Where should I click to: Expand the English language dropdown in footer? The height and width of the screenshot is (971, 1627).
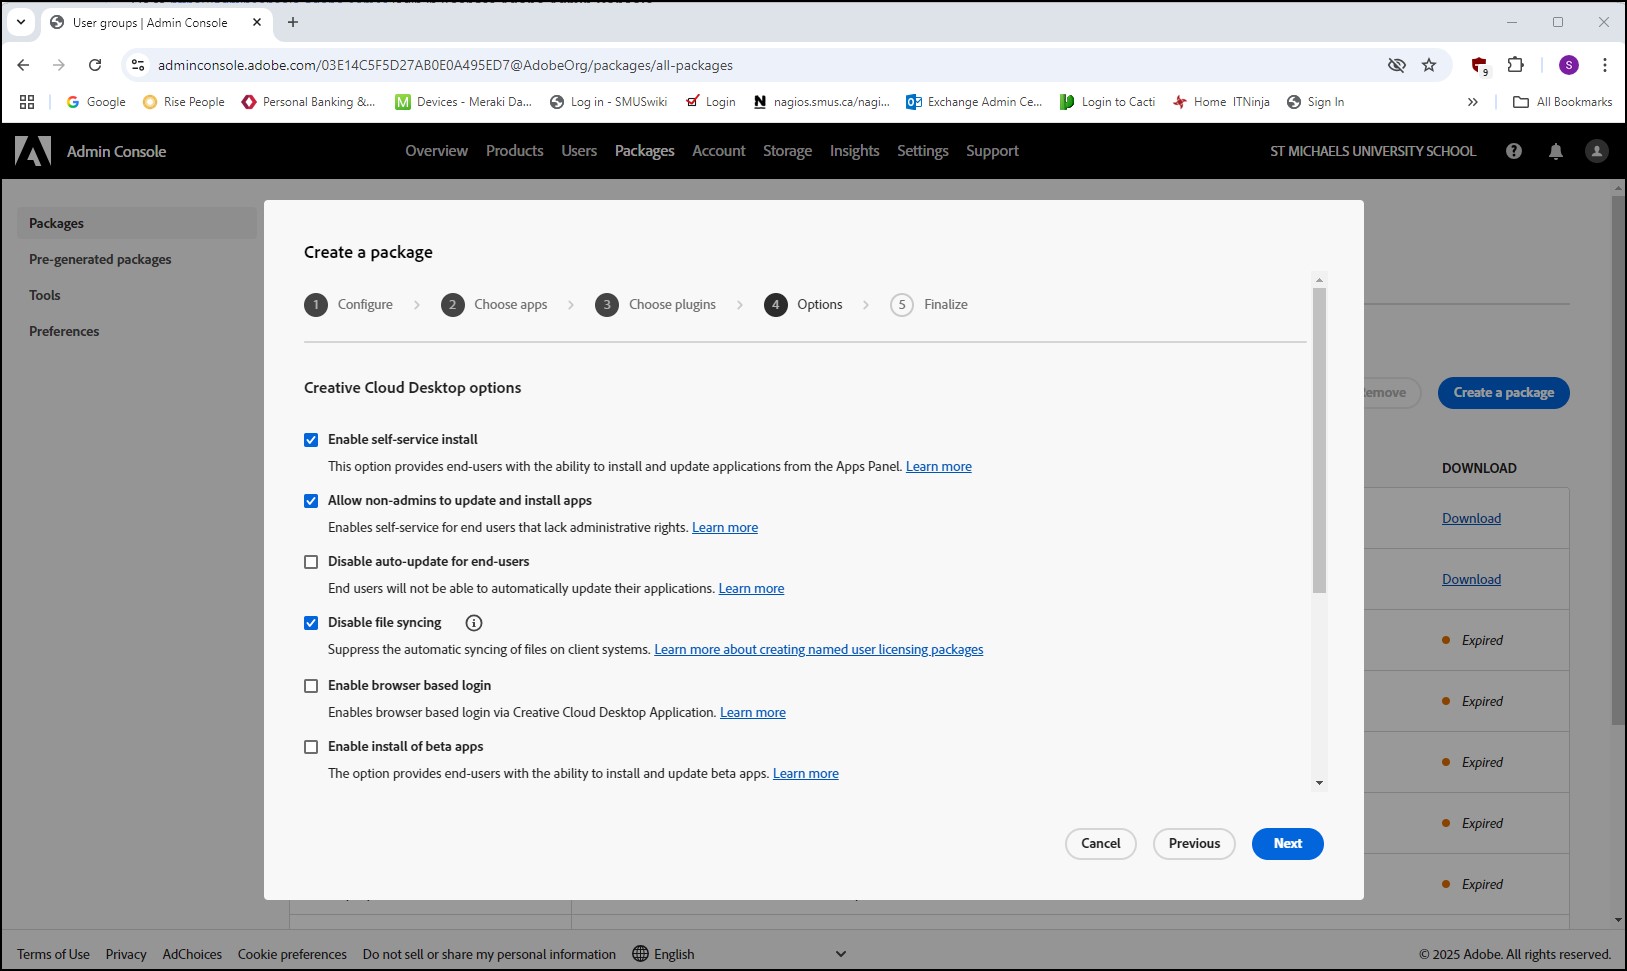point(740,954)
